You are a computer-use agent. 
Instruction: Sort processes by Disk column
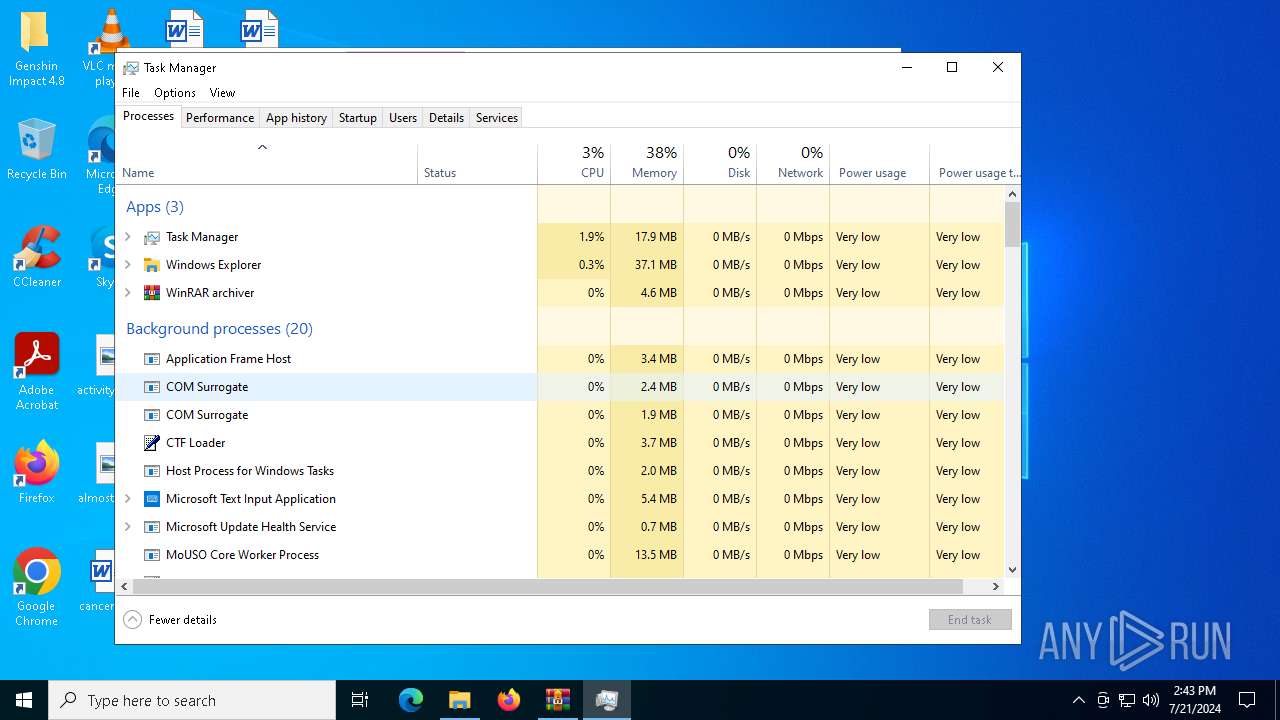click(720, 164)
